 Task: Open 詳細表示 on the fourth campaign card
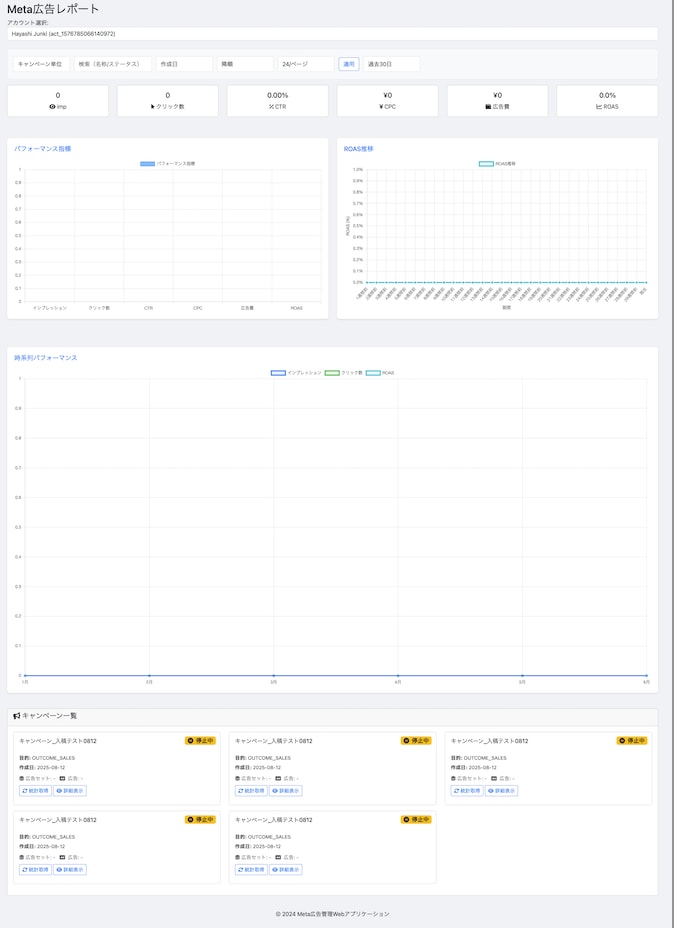(x=70, y=869)
